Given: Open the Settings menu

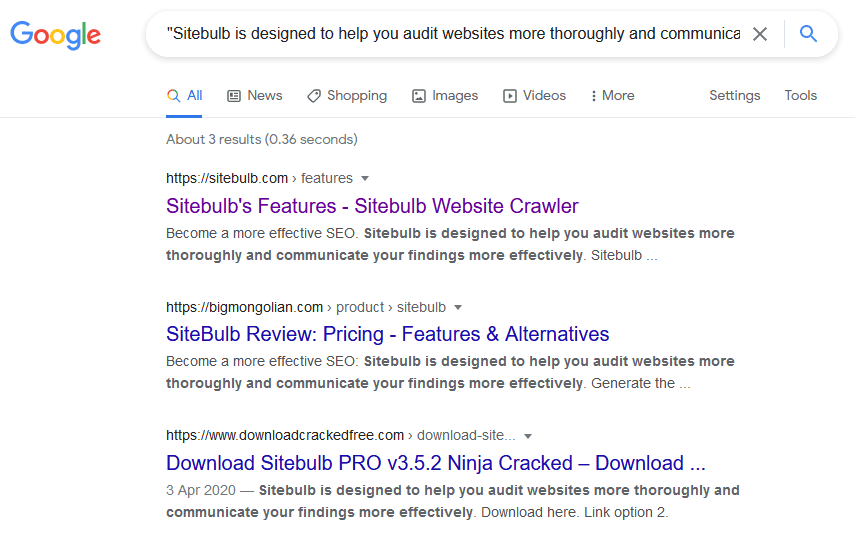Looking at the screenshot, I should [734, 95].
